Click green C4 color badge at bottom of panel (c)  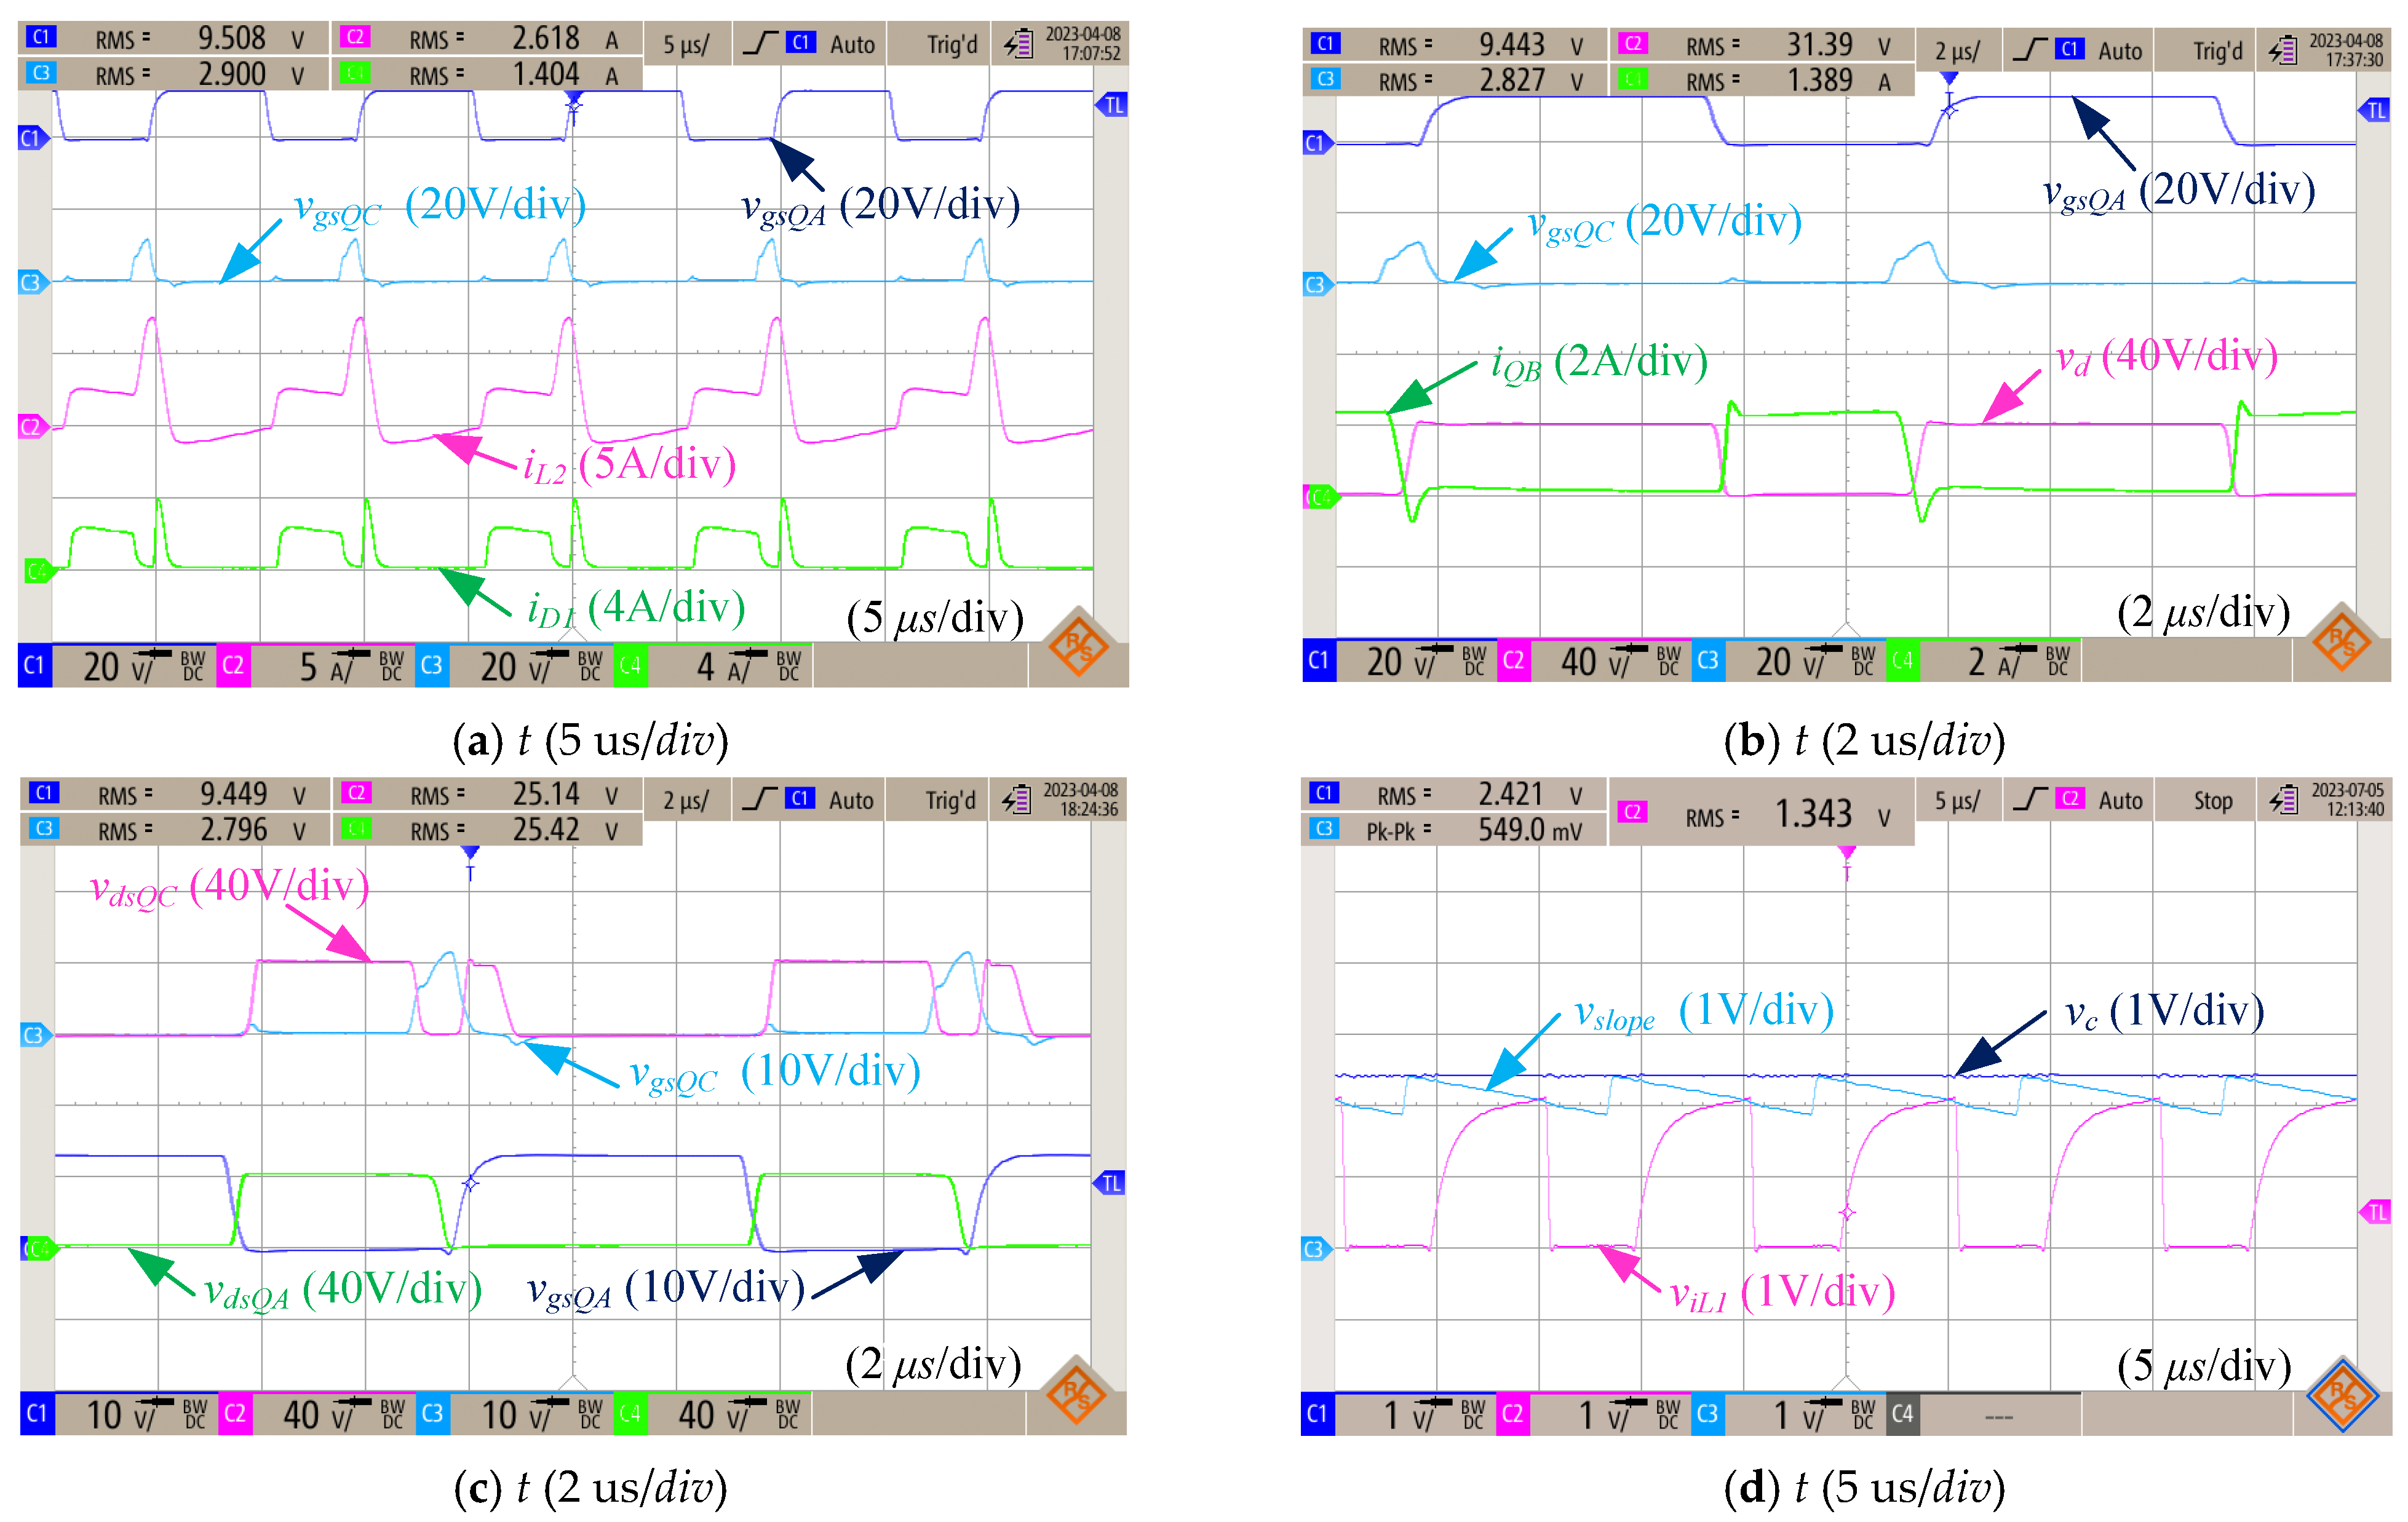click(x=630, y=1414)
